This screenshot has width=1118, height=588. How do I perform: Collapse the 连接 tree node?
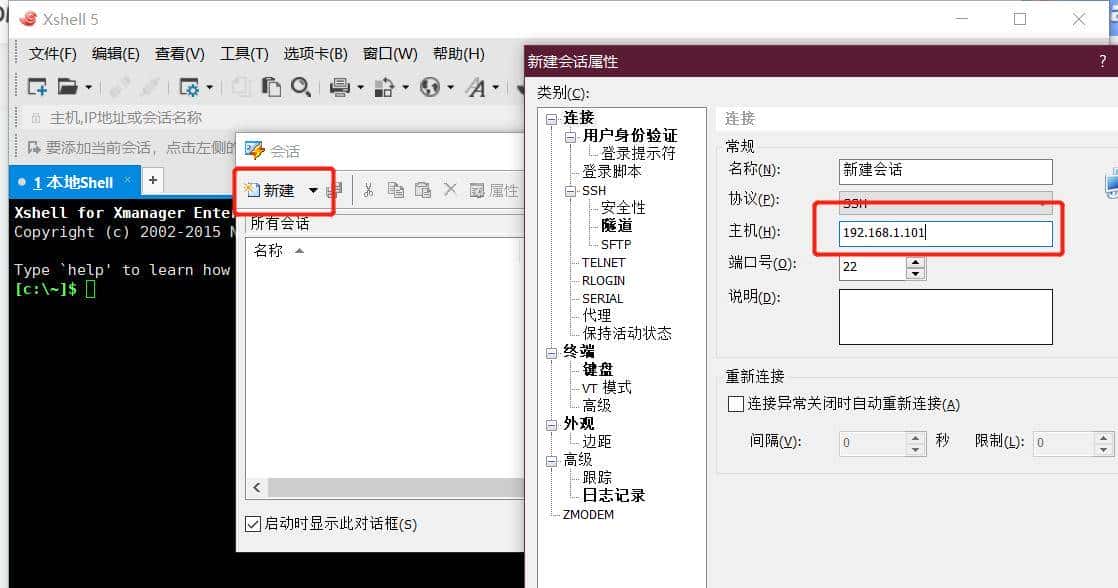(551, 119)
